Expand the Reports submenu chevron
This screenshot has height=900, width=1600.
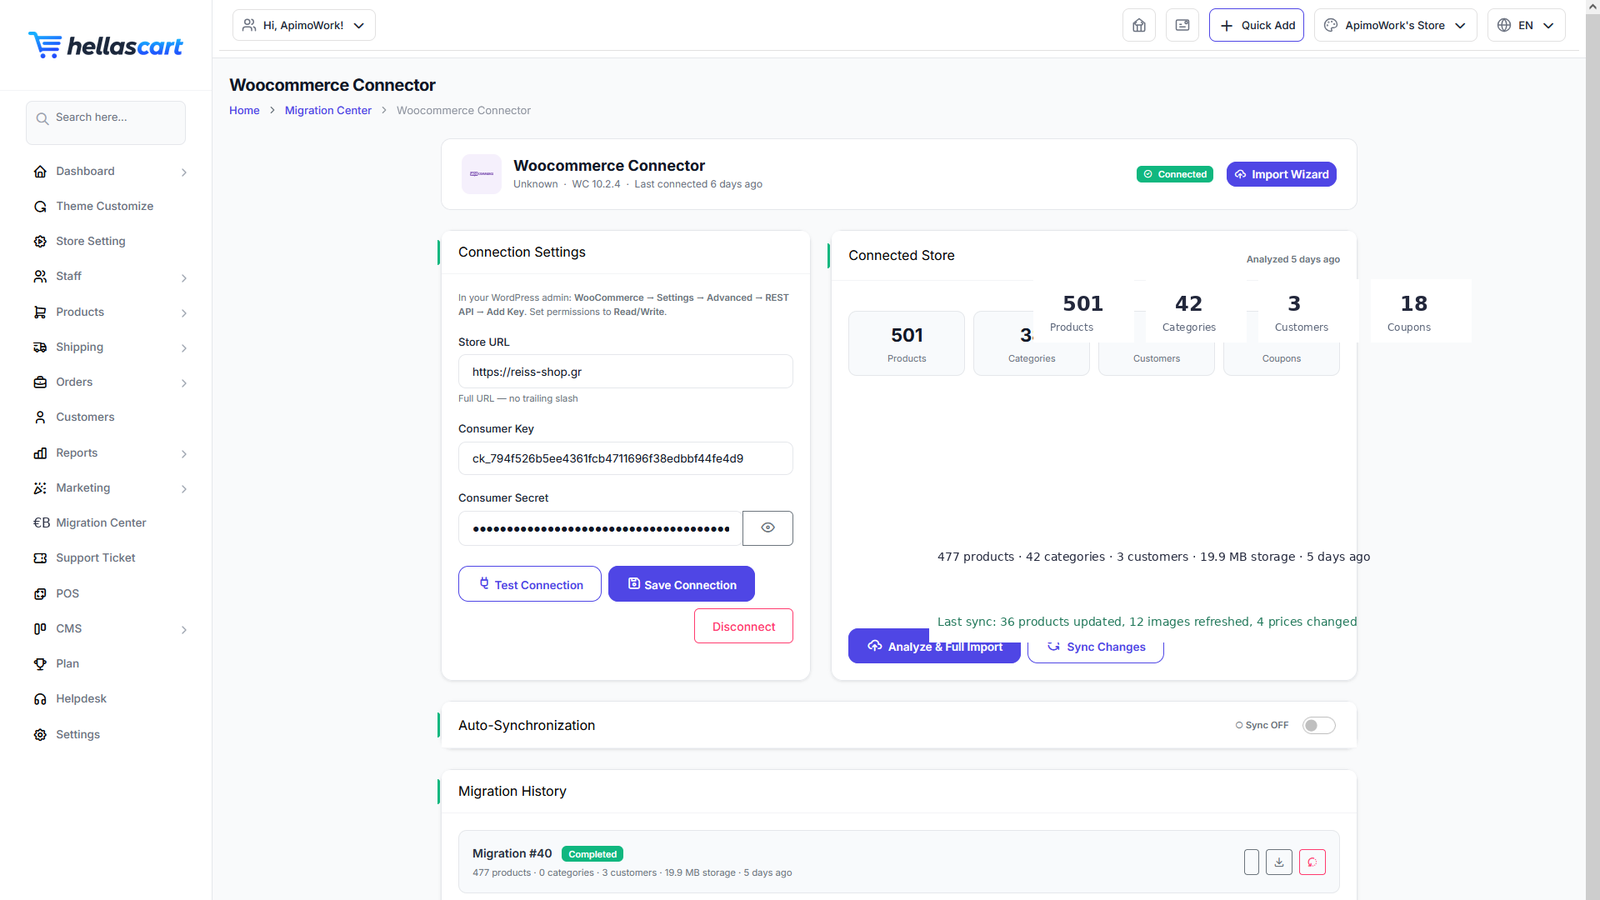[184, 454]
